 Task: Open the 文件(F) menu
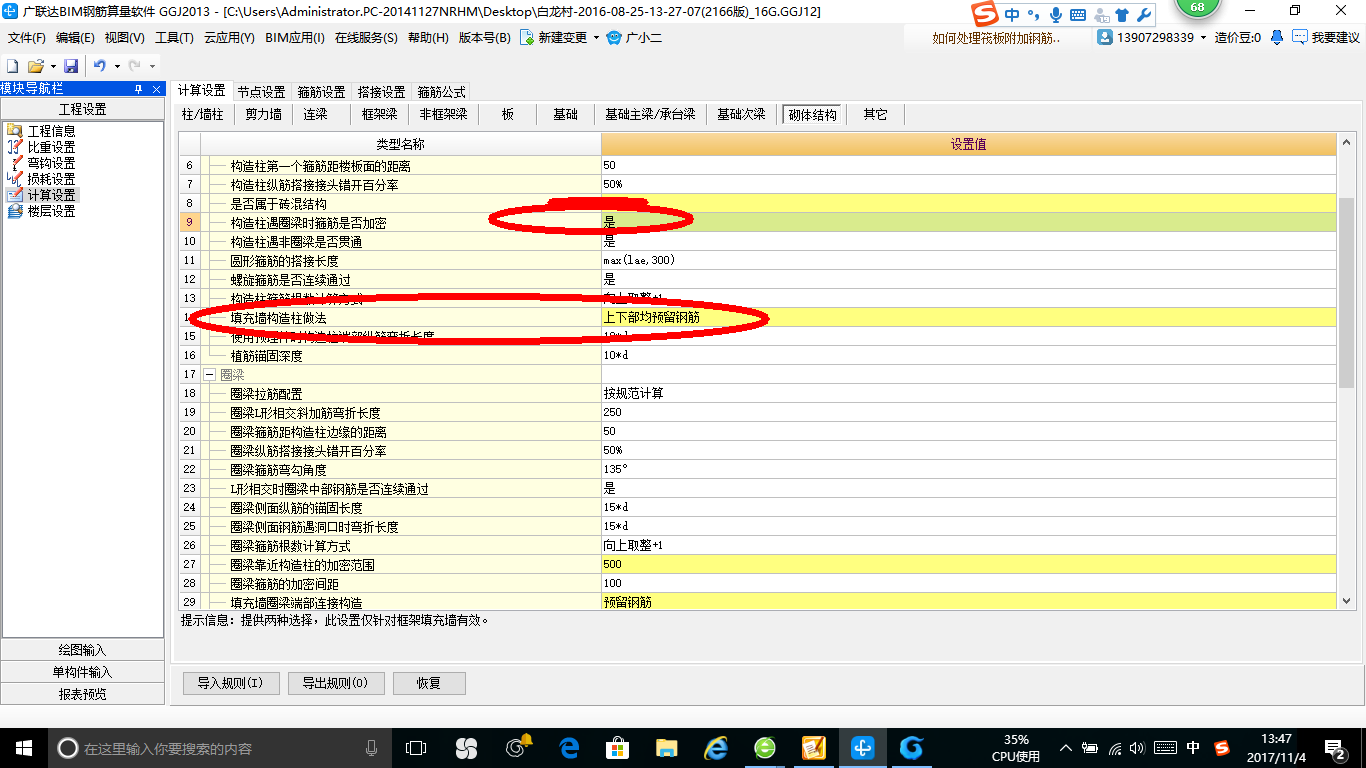pos(26,38)
